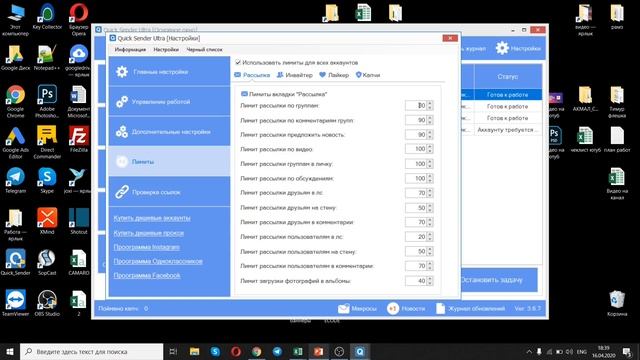Adjust stepper for discussions mailing limit

[430, 178]
